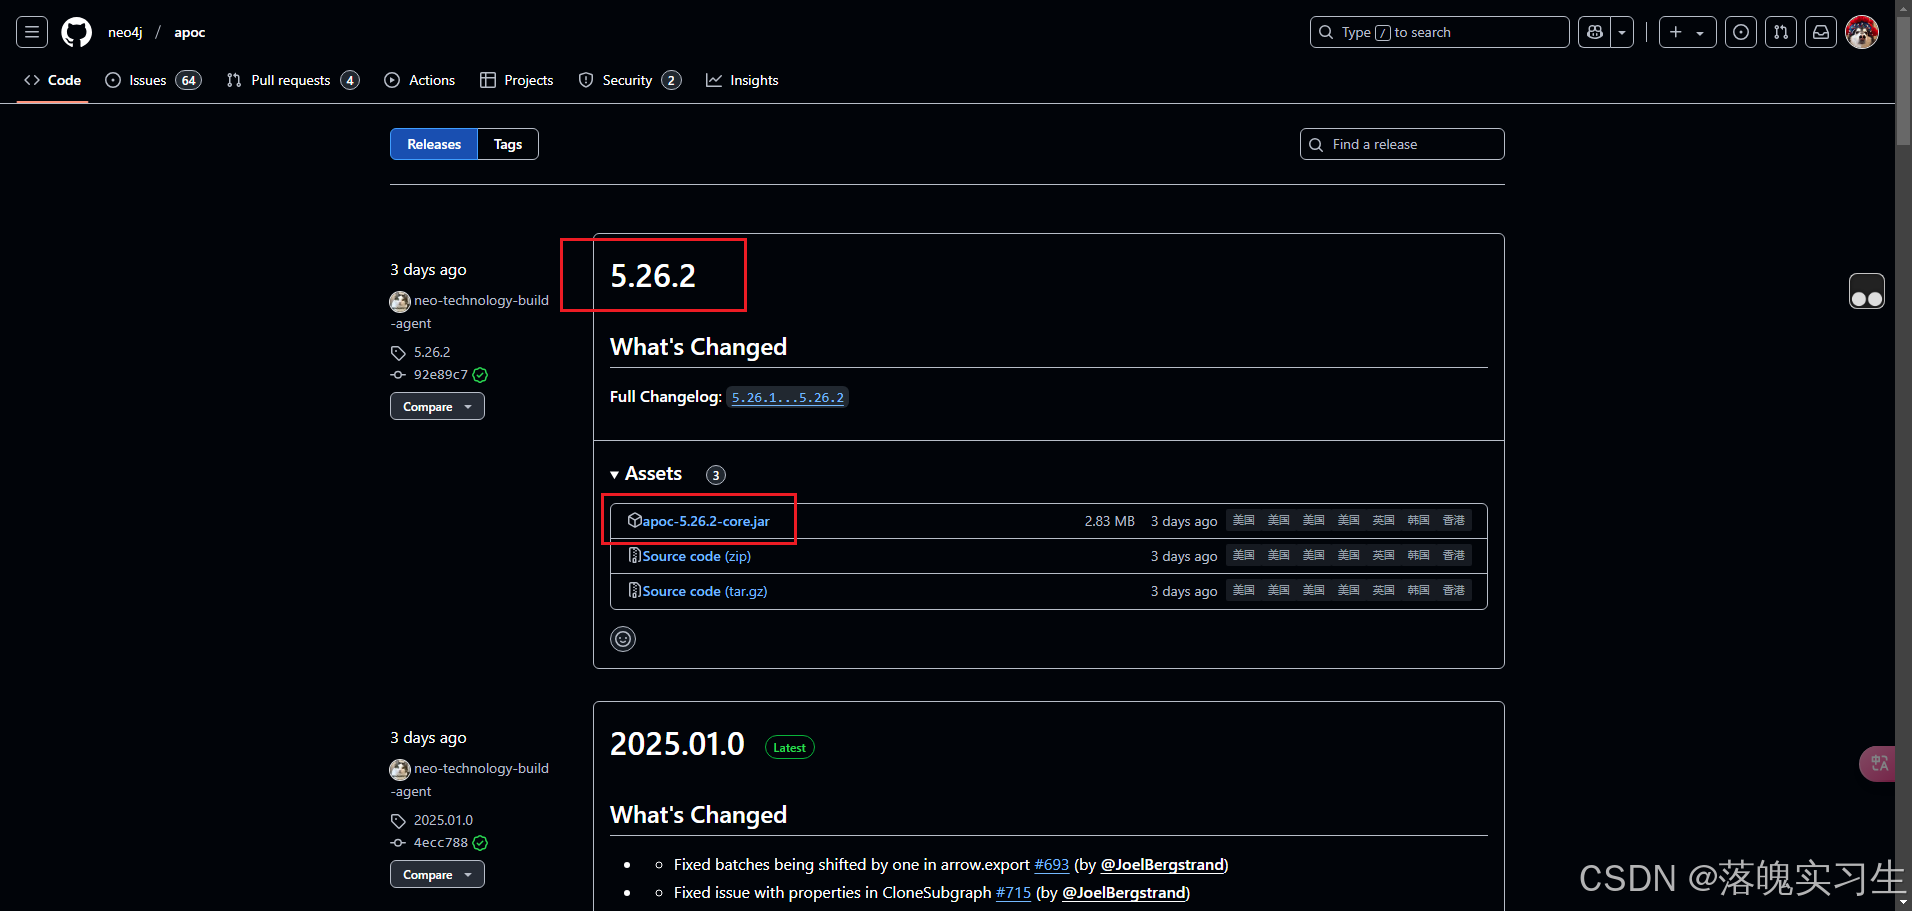Switch to Security tab

(630, 80)
